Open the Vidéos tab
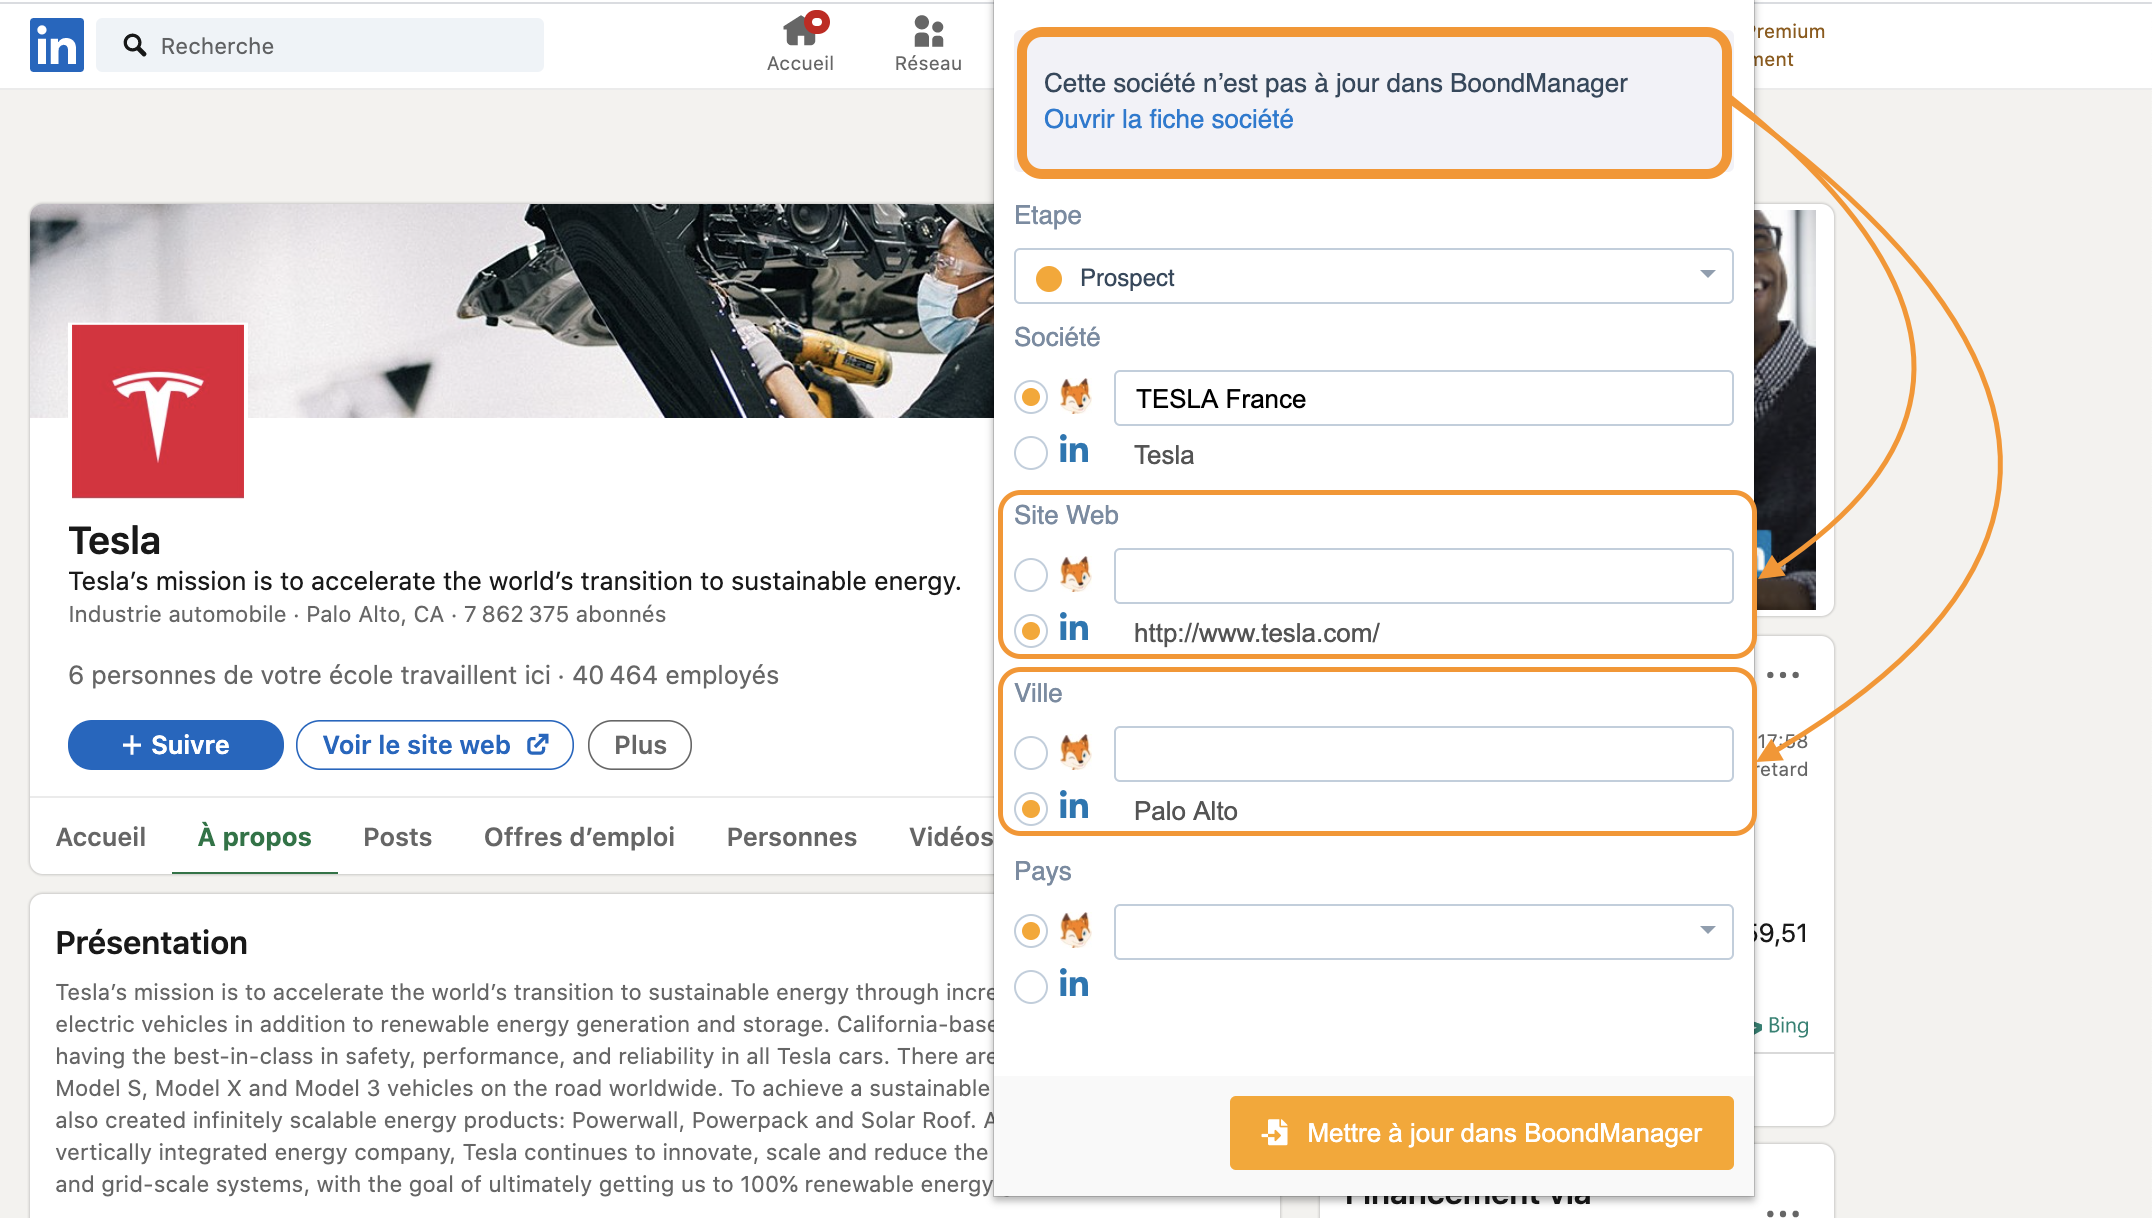2152x1218 pixels. tap(950, 837)
